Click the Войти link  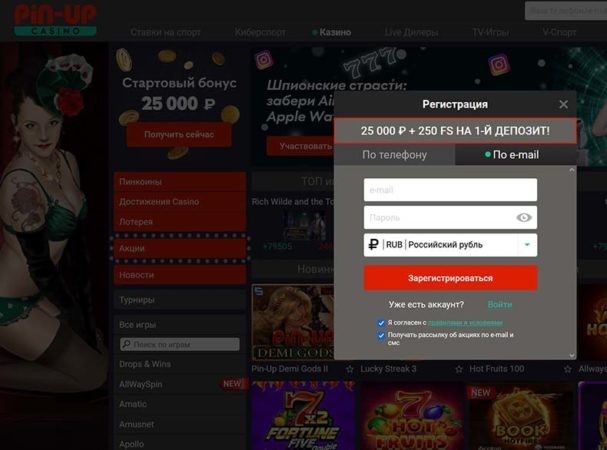(499, 305)
